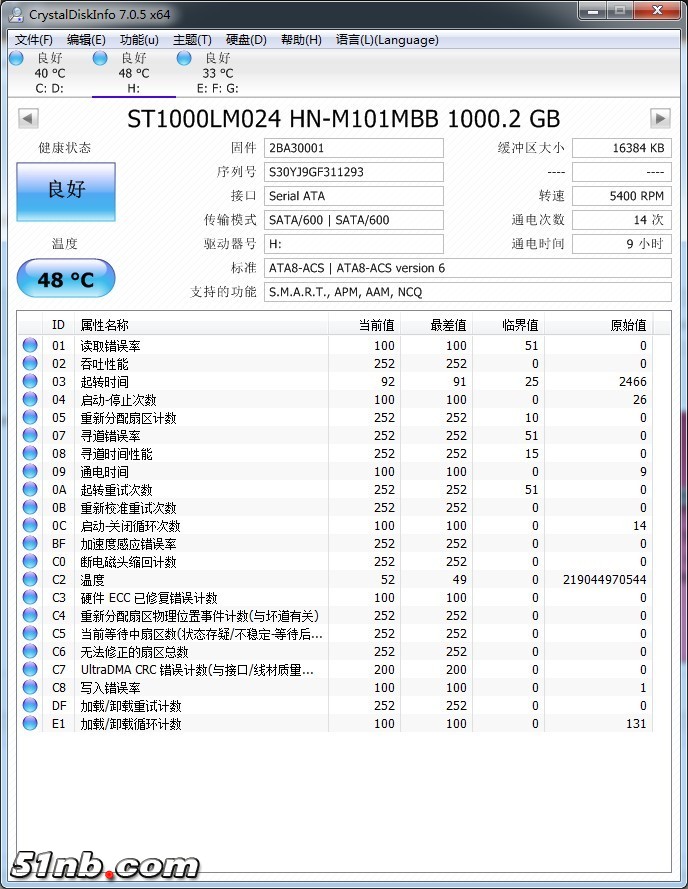This screenshot has width=688, height=889.
Task: Click the standard field ATA8-ACS
Action: [x=468, y=268]
